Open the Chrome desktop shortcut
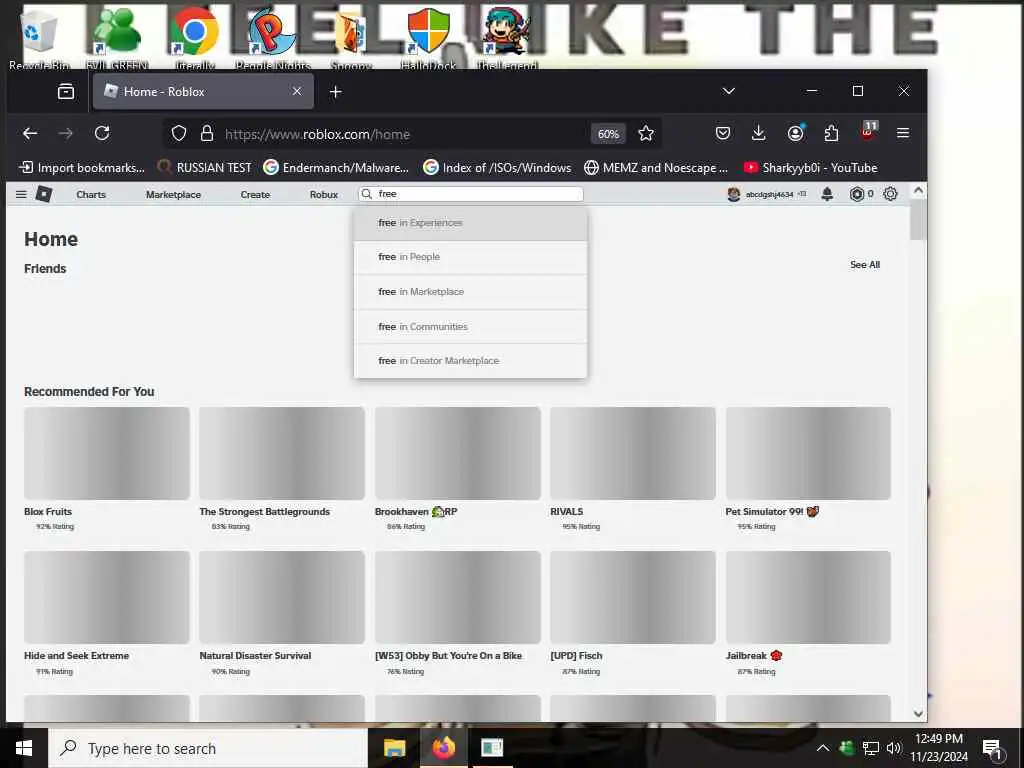 (x=195, y=38)
